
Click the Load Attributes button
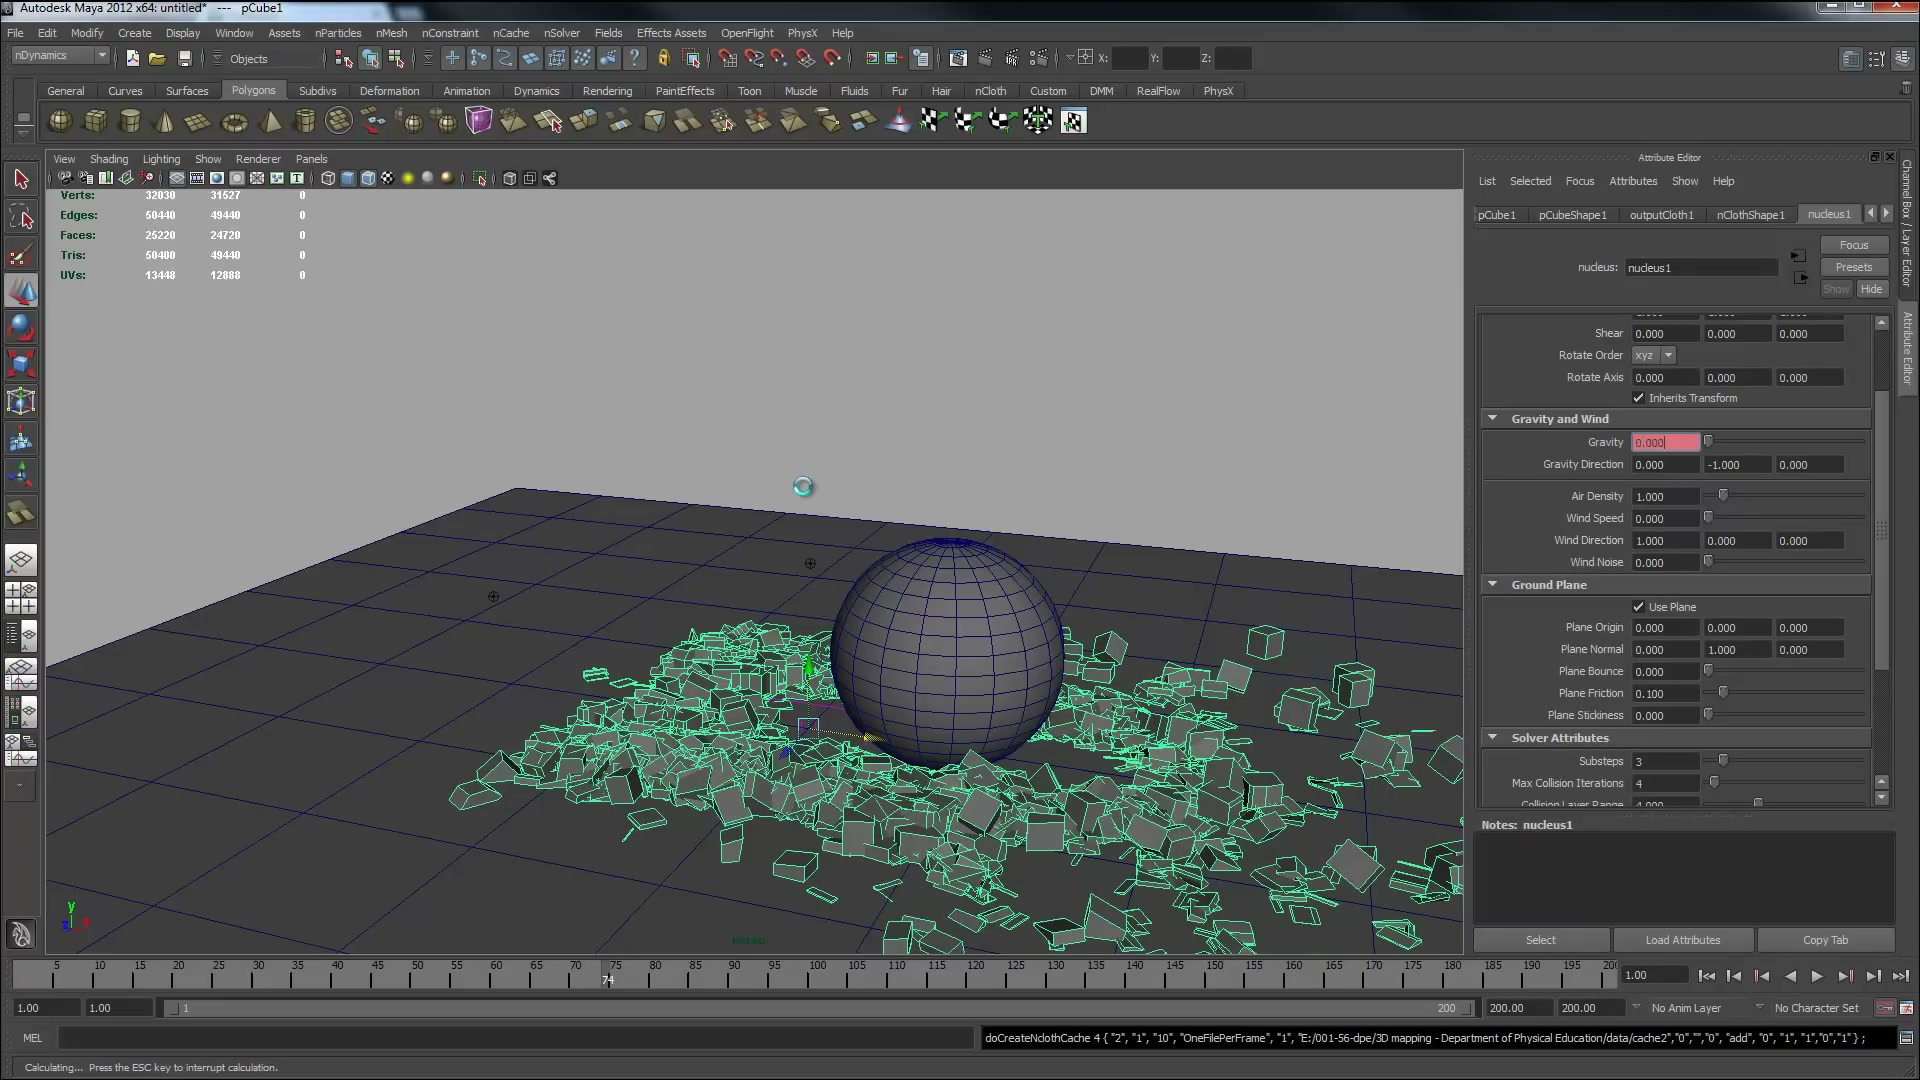tap(1683, 940)
